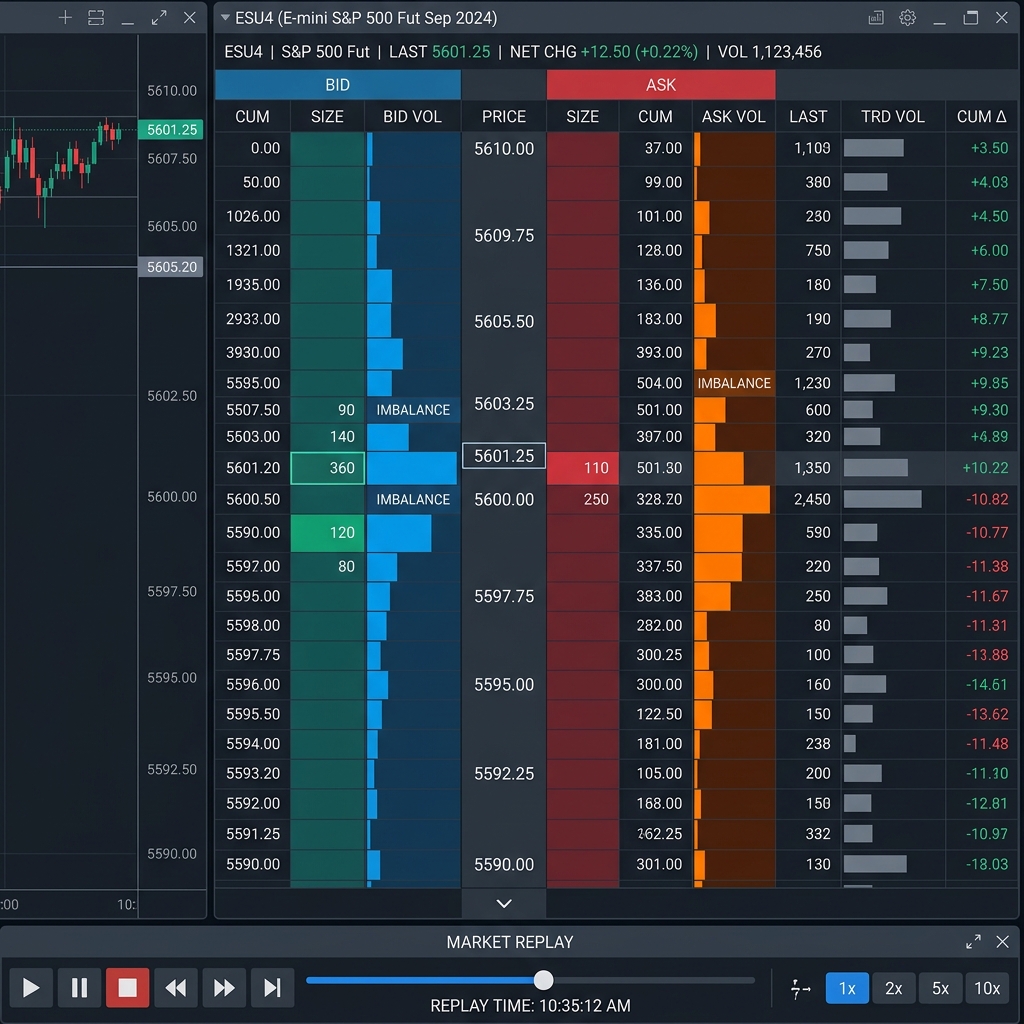Click the CUM Δ column header

pos(982,116)
